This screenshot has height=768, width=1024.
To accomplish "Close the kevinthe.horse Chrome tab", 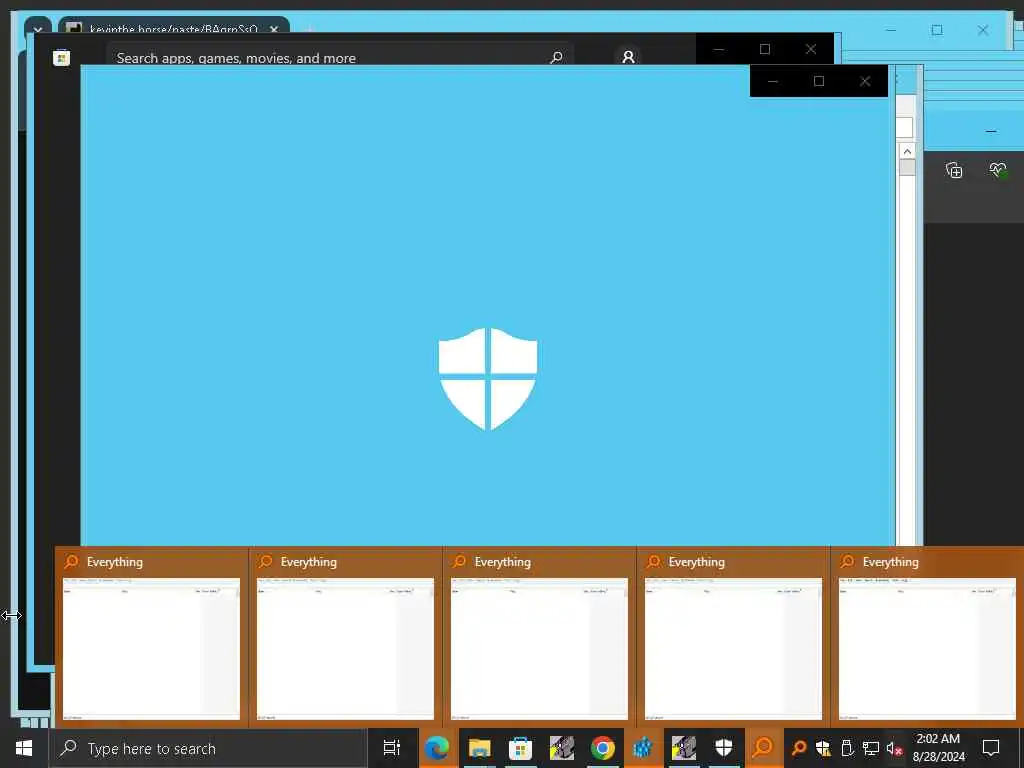I will [x=274, y=29].
